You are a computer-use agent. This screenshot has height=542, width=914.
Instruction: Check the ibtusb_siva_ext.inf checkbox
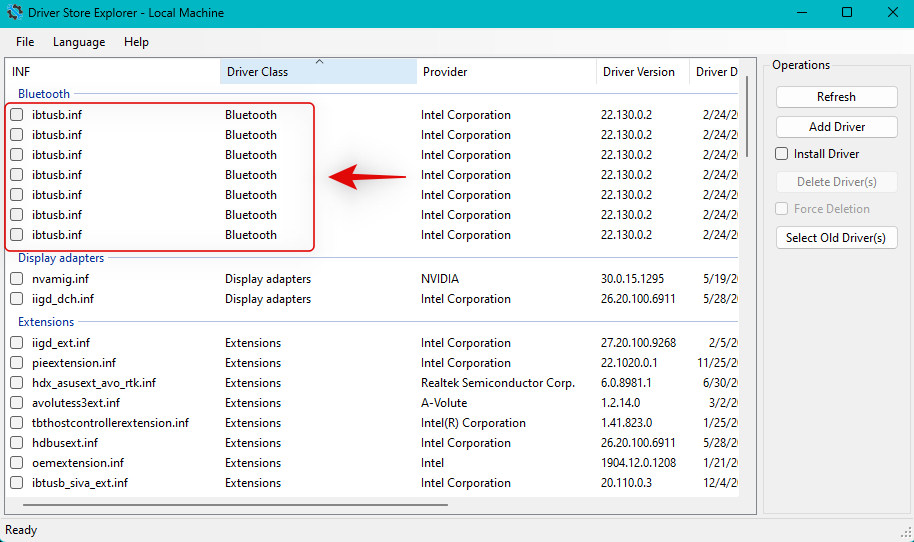point(17,483)
